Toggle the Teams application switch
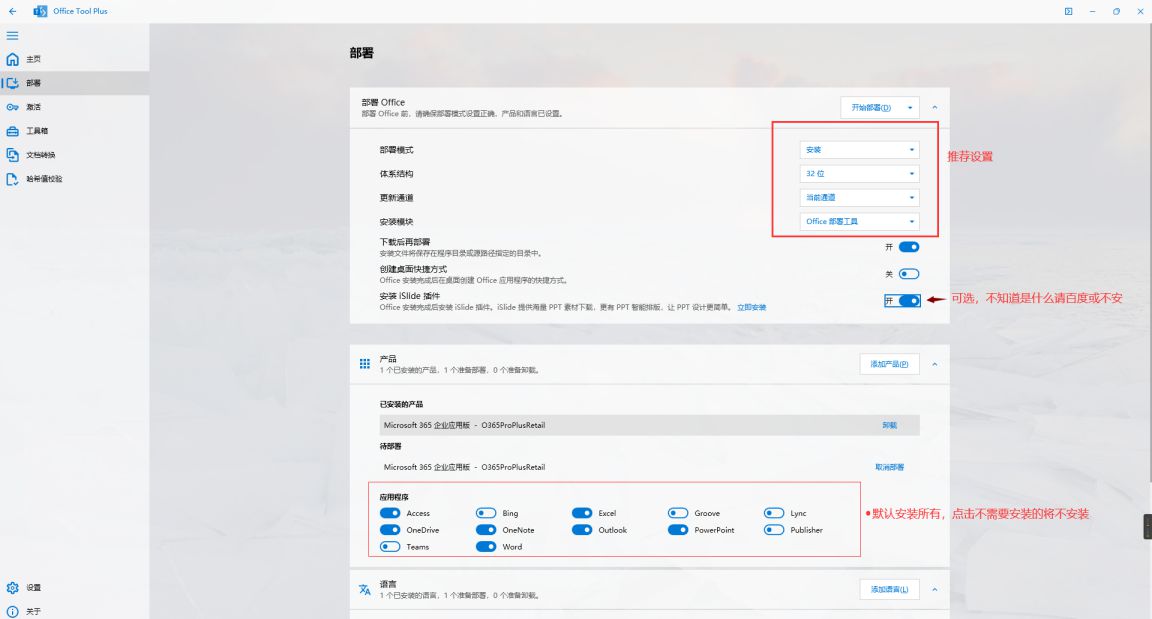Screen dimensions: 1152x619 point(390,546)
